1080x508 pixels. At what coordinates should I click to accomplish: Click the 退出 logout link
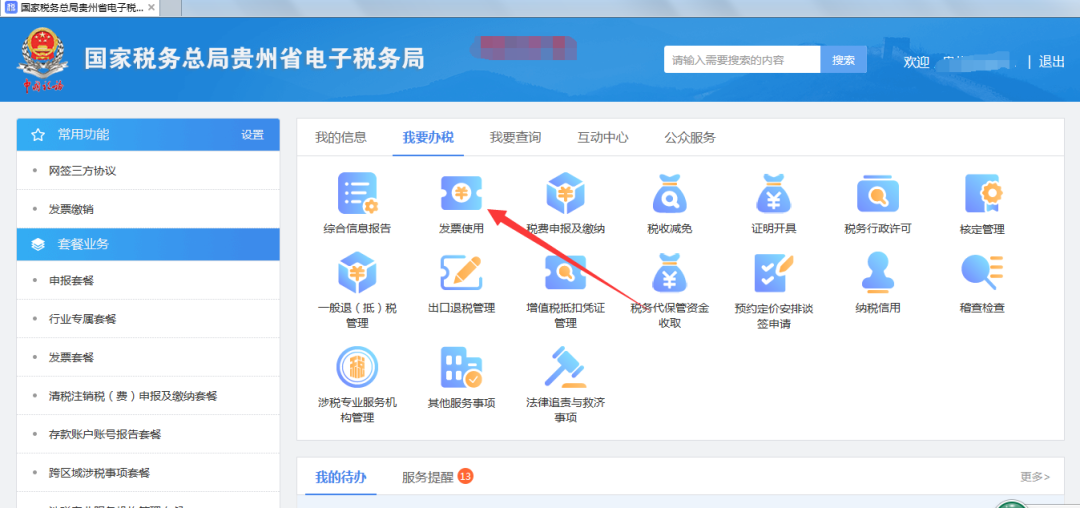coord(1052,61)
